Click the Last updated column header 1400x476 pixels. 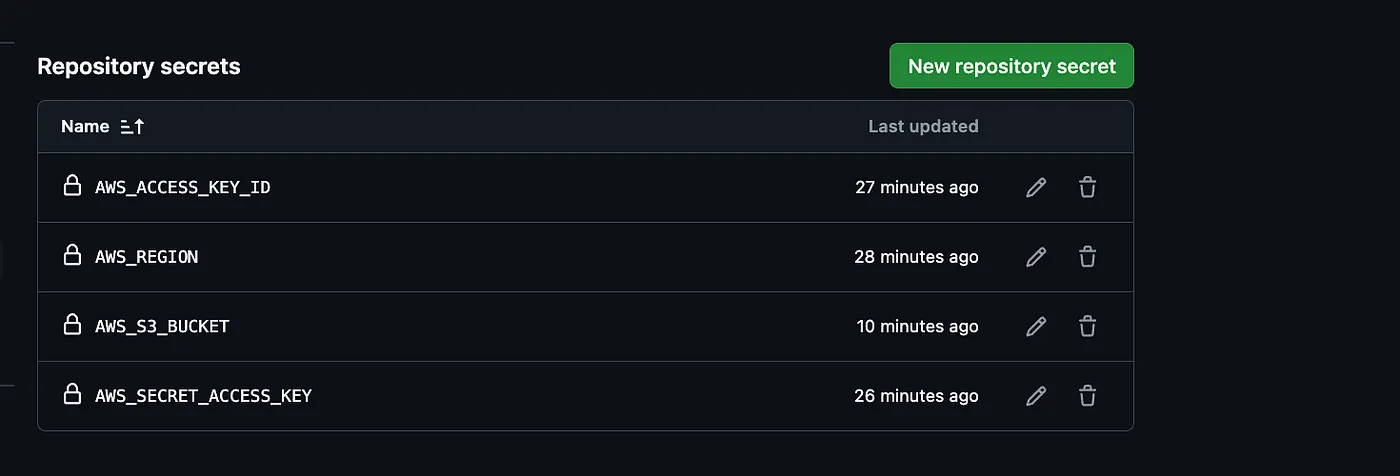coord(923,127)
